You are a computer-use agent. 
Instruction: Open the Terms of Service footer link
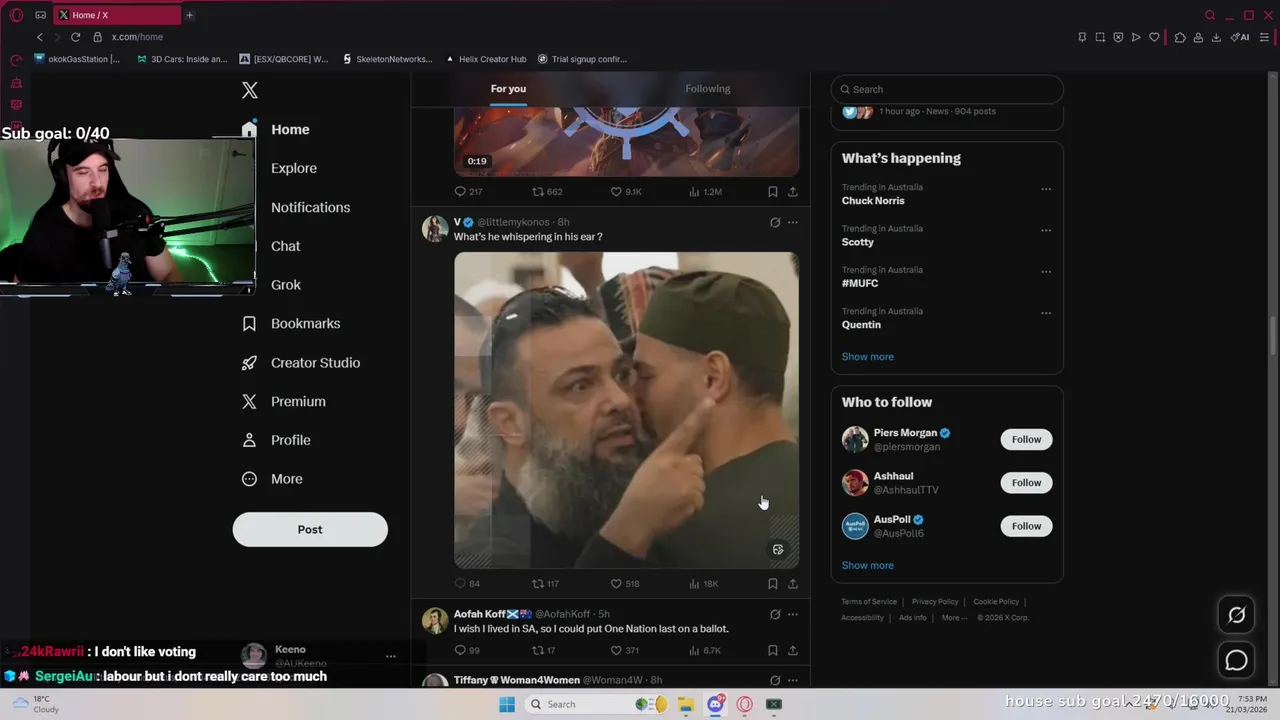pyautogui.click(x=869, y=602)
